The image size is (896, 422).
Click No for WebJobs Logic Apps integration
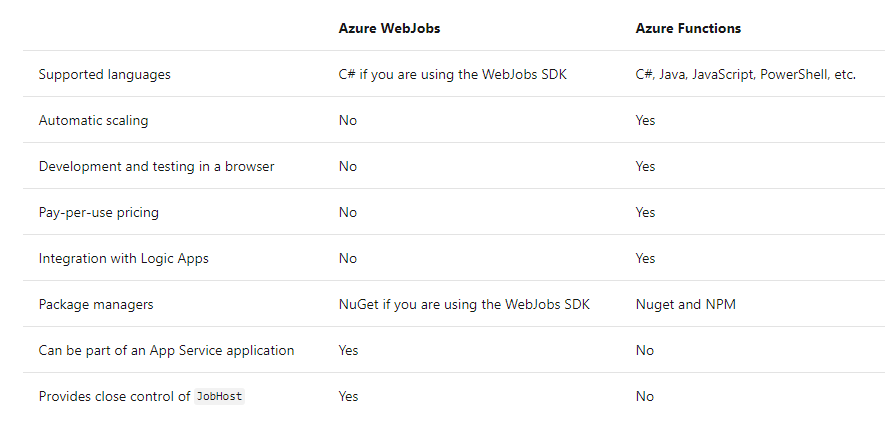[x=347, y=258]
